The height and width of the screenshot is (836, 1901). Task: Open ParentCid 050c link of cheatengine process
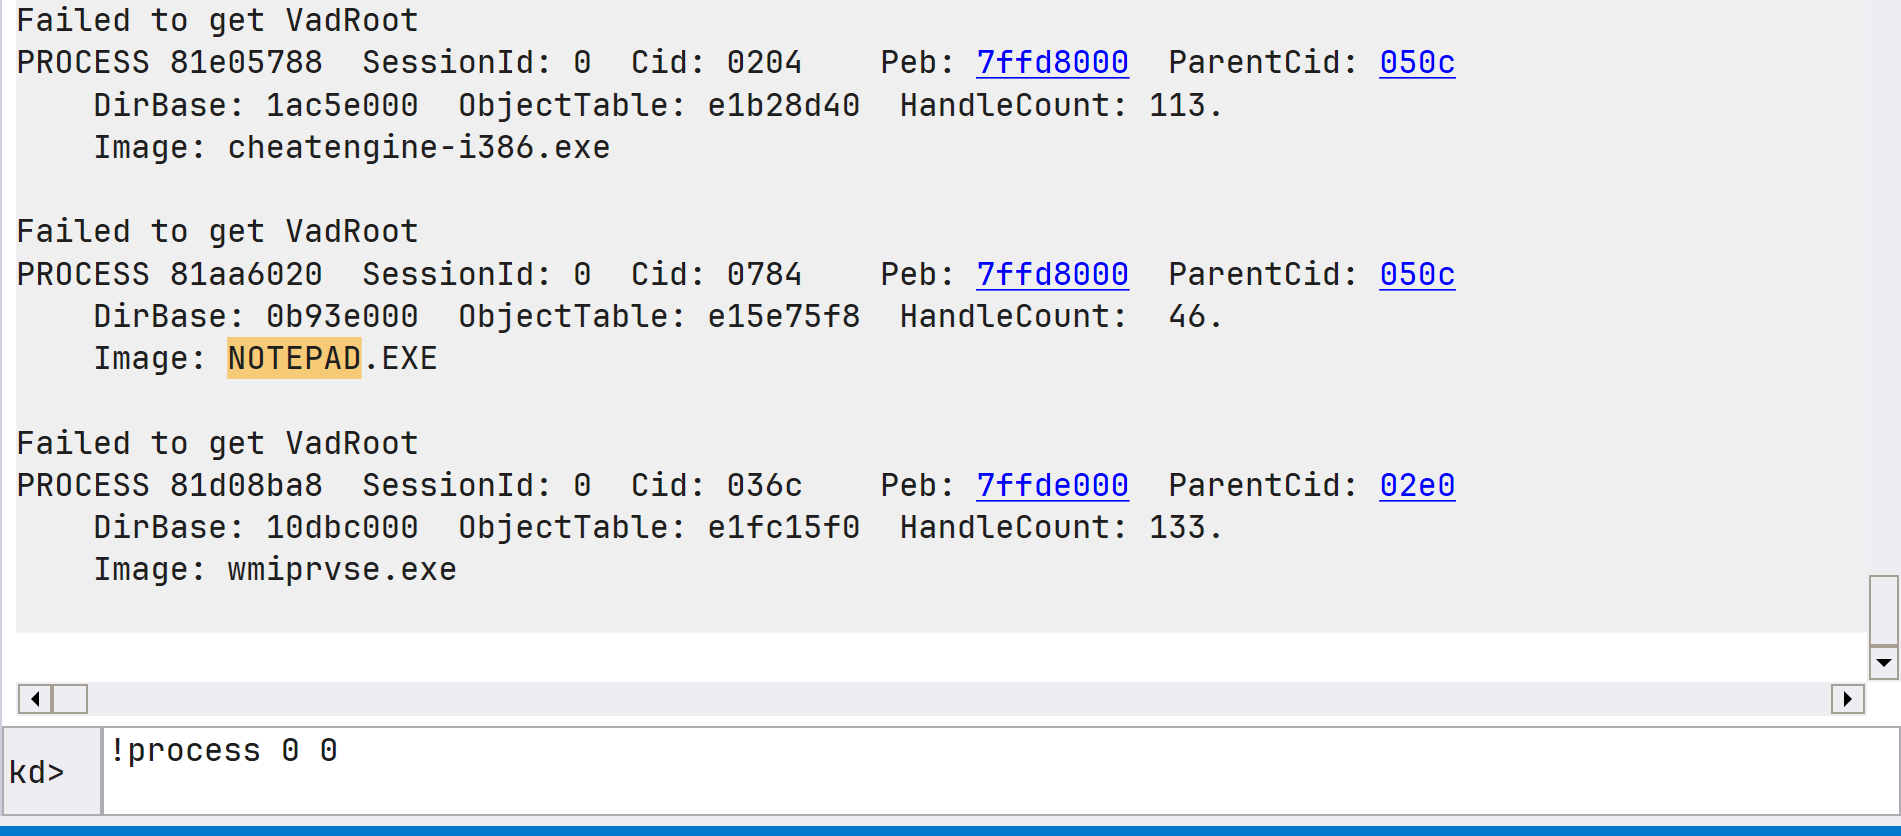pos(1417,63)
